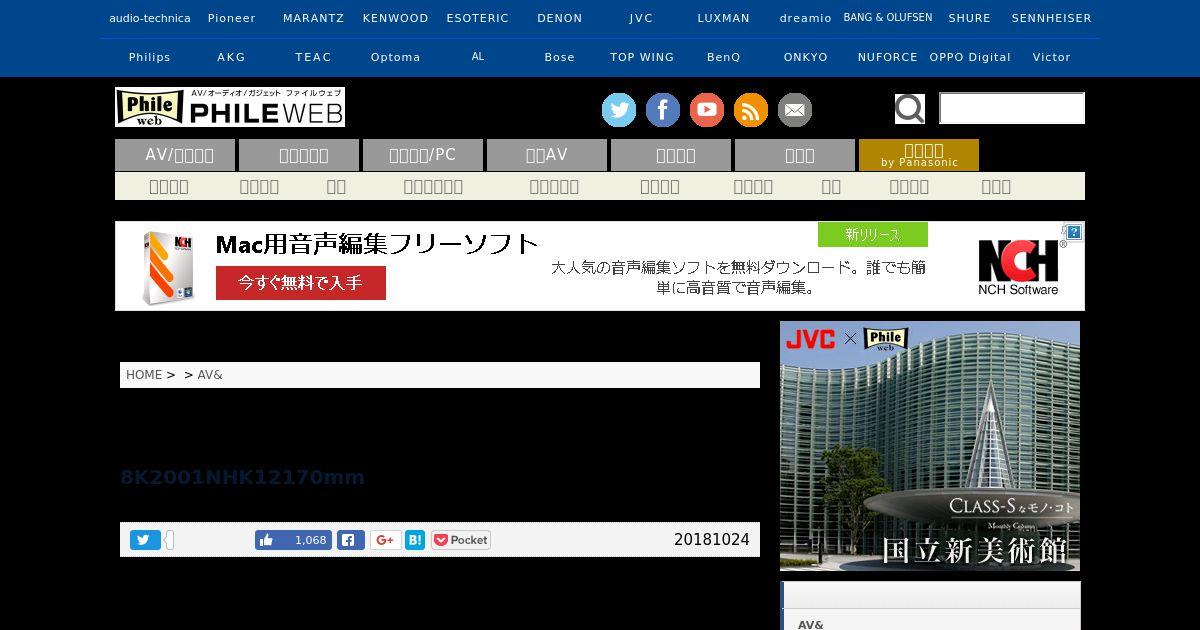
Task: Open the BANG & OLUFSEN brand link
Action: [x=888, y=18]
